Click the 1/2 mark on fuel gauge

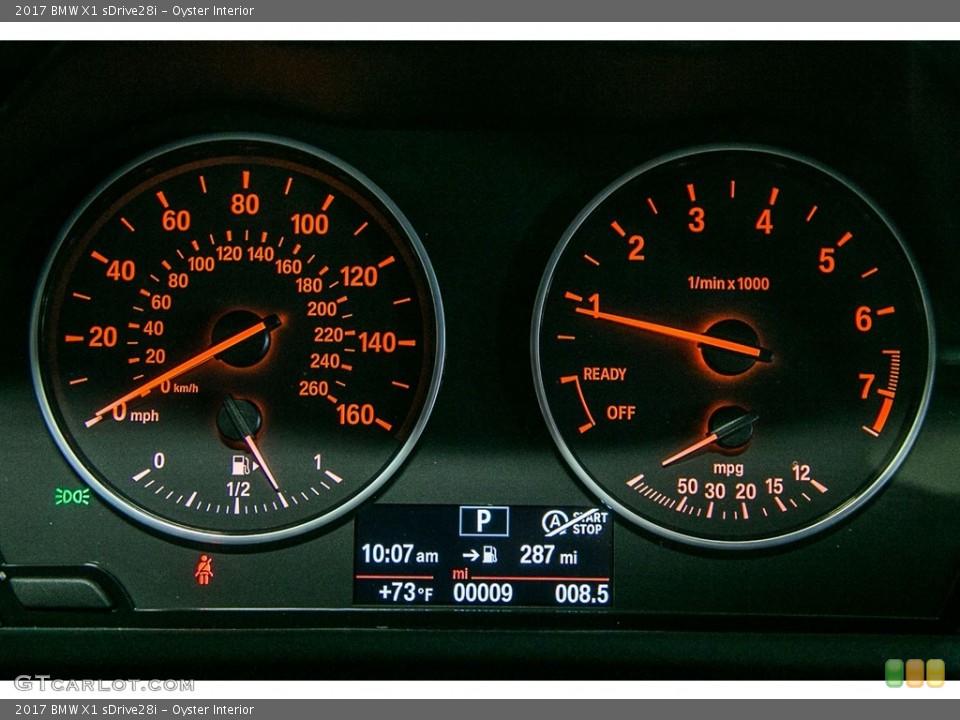coord(238,489)
